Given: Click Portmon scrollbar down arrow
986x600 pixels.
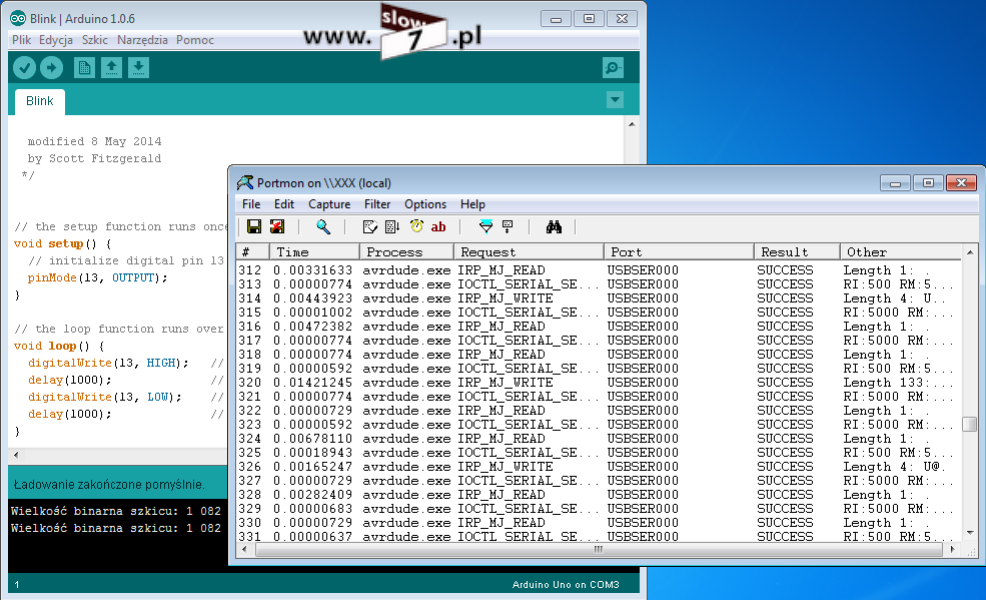Looking at the screenshot, I should pyautogui.click(x=970, y=533).
